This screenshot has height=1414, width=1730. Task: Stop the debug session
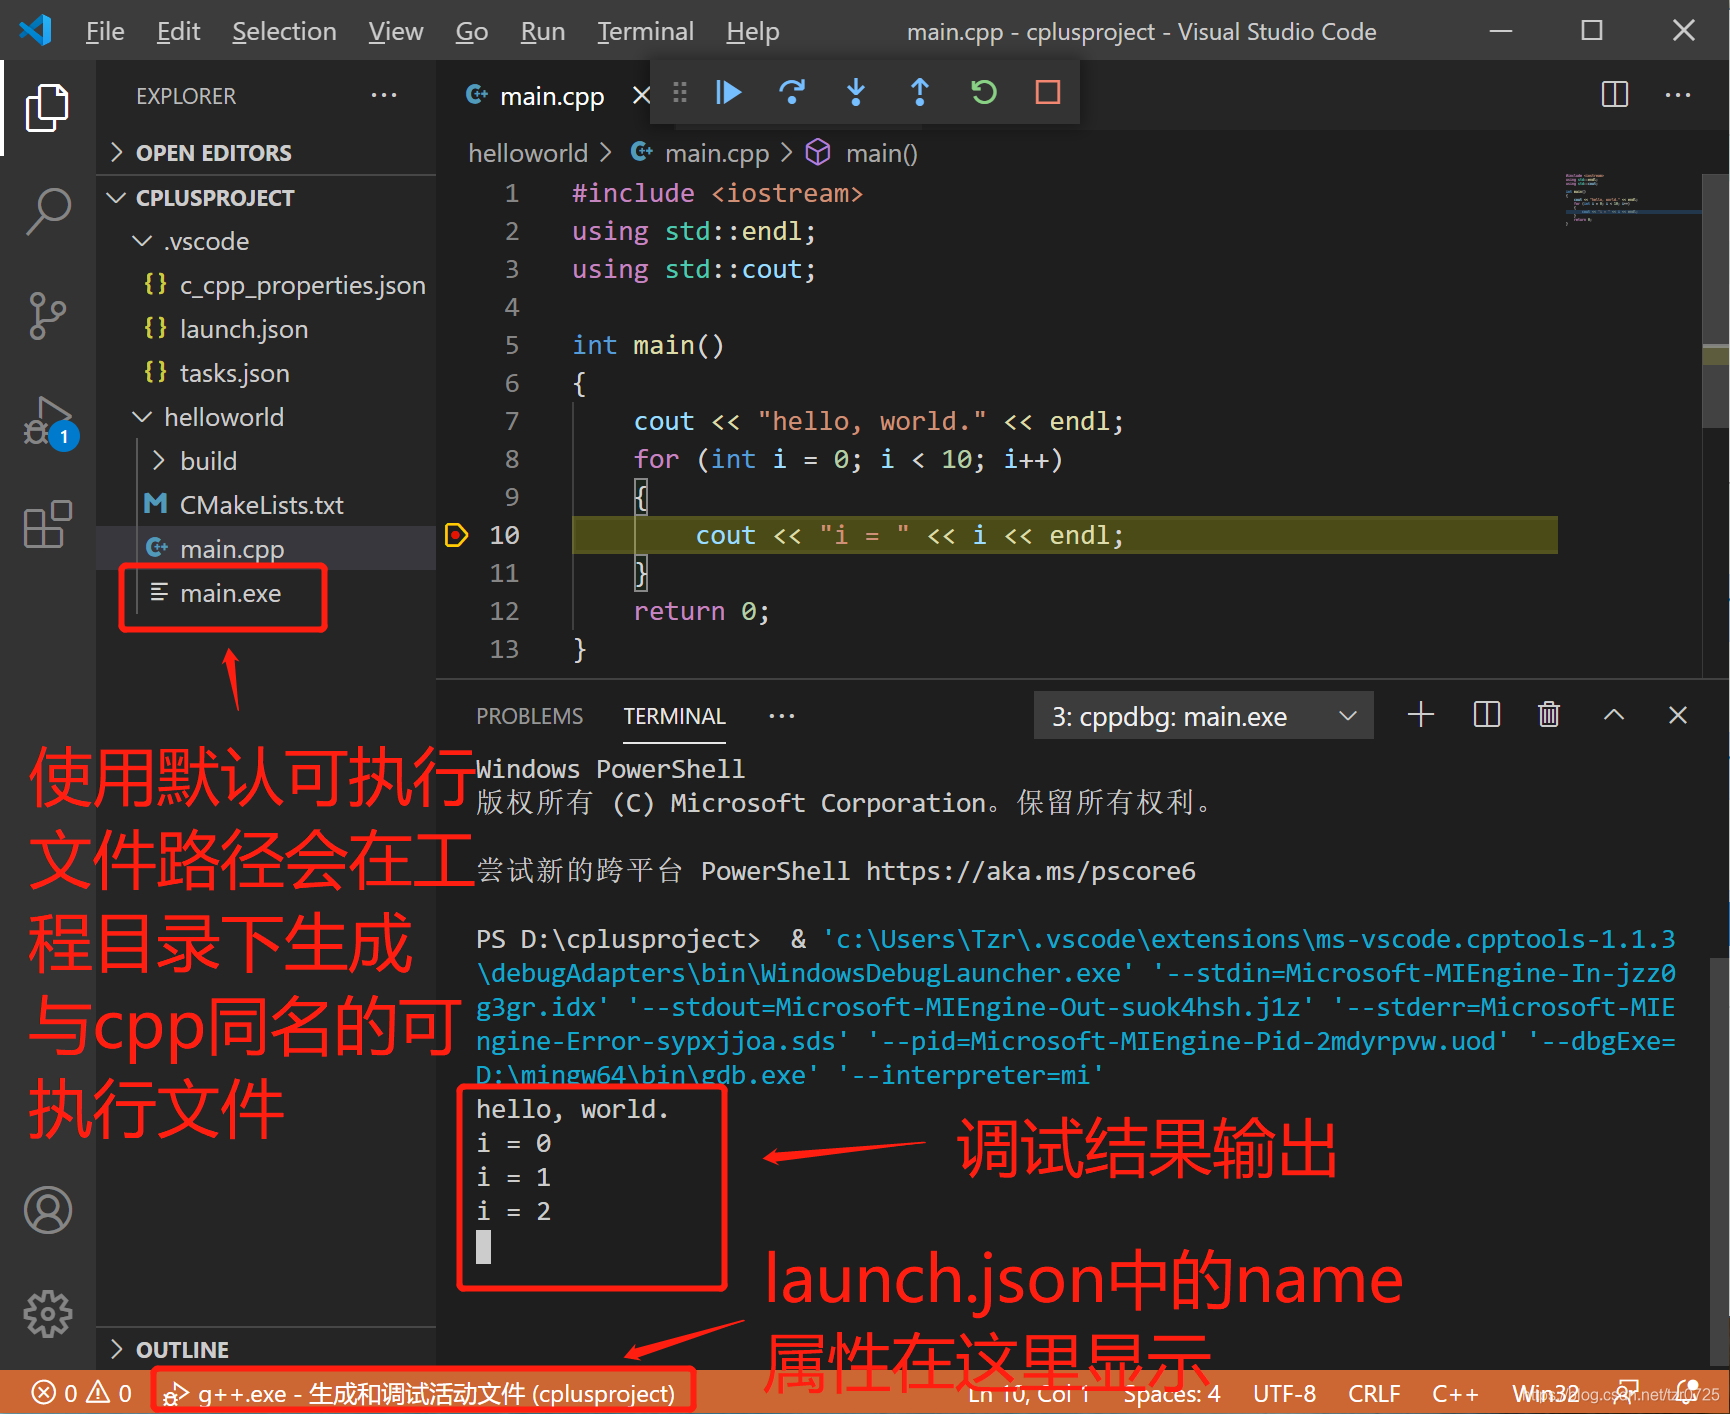click(1048, 93)
